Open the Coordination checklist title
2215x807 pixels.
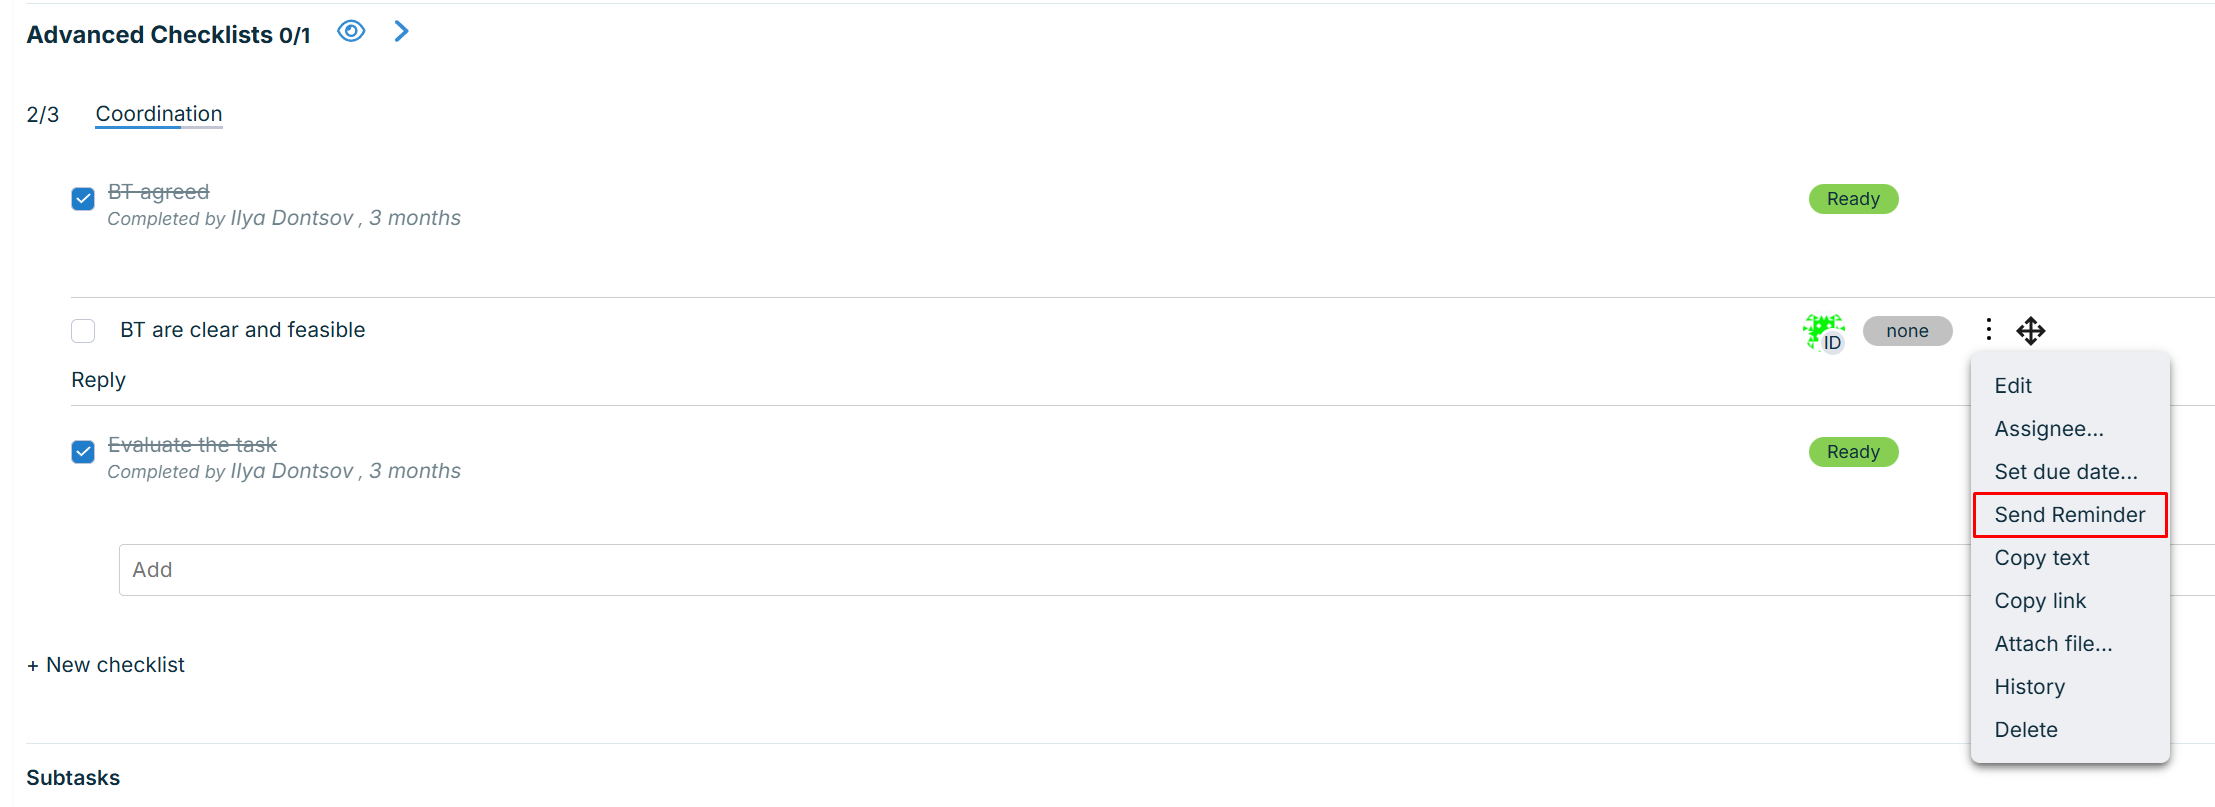point(159,114)
